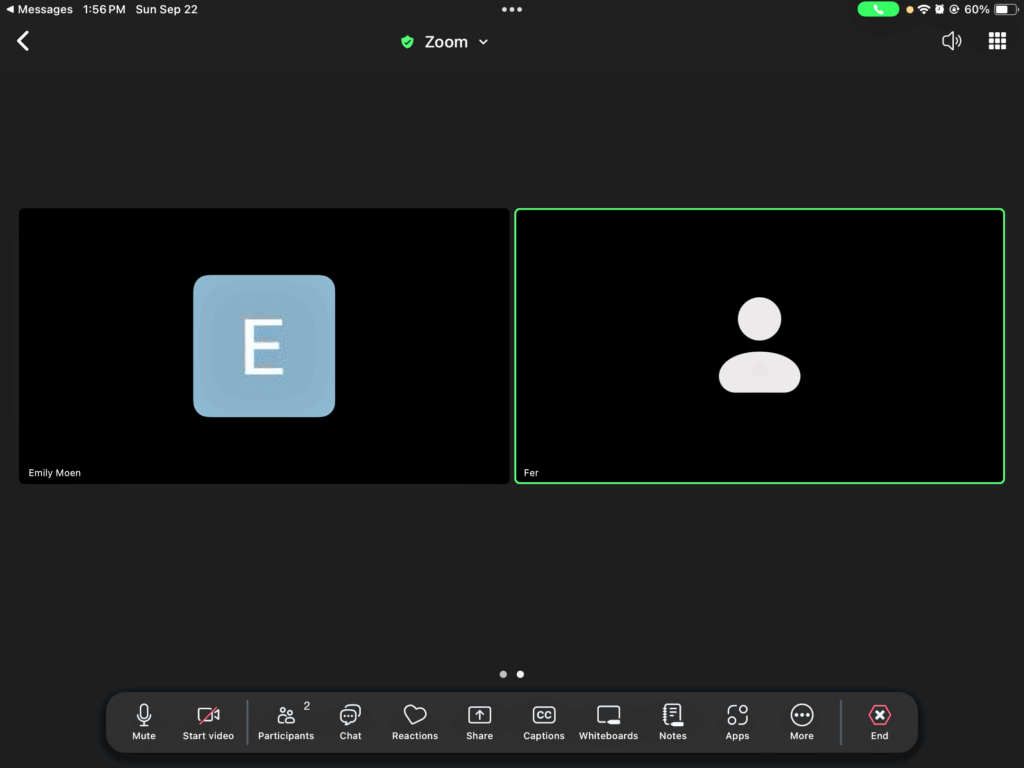Viewport: 1024px width, 768px height.
Task: Open the Apps panel
Action: click(x=737, y=722)
